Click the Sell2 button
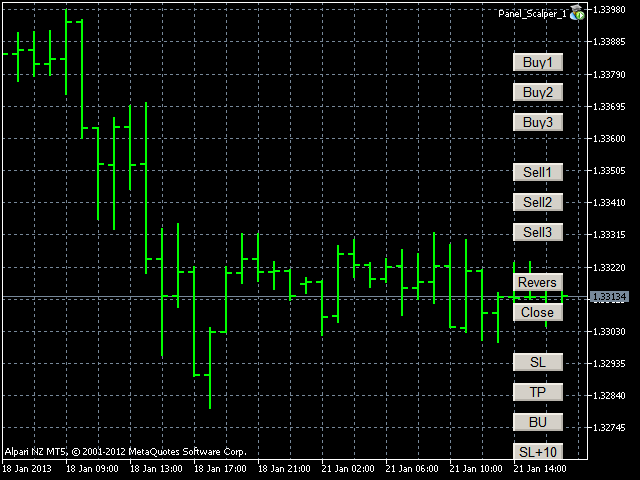 (x=538, y=202)
